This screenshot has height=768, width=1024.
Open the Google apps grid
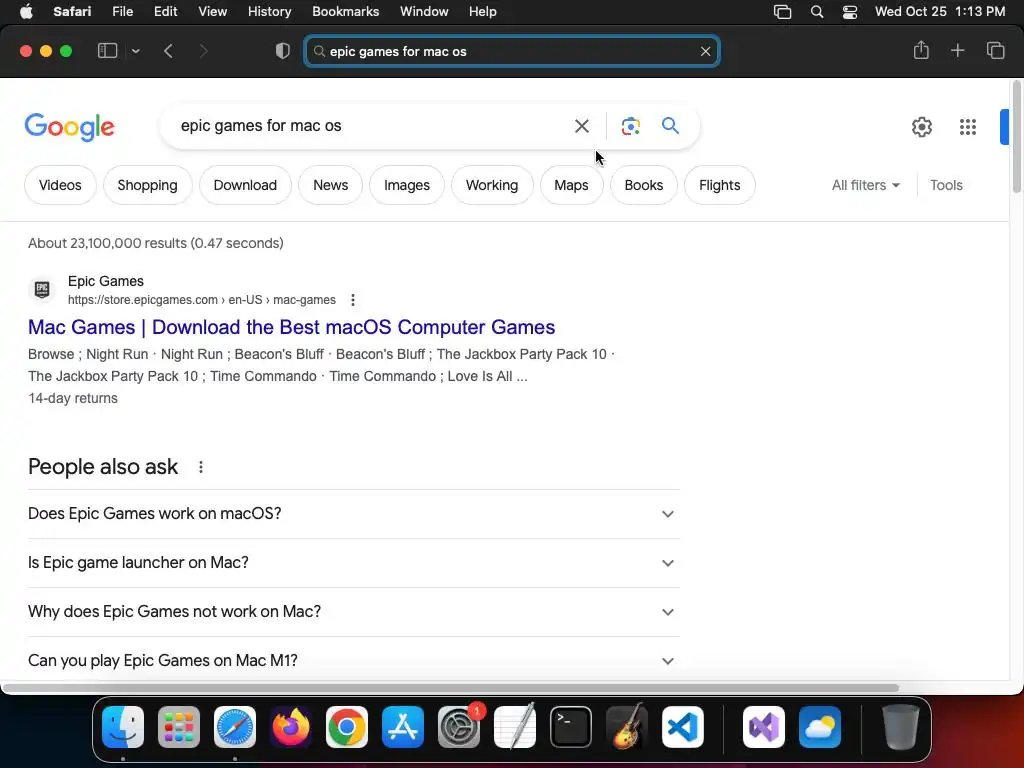(968, 127)
